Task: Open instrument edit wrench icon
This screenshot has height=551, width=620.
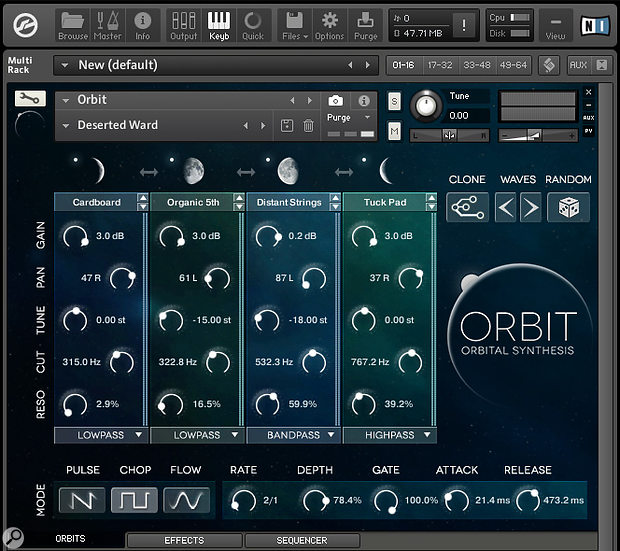Action: point(30,98)
